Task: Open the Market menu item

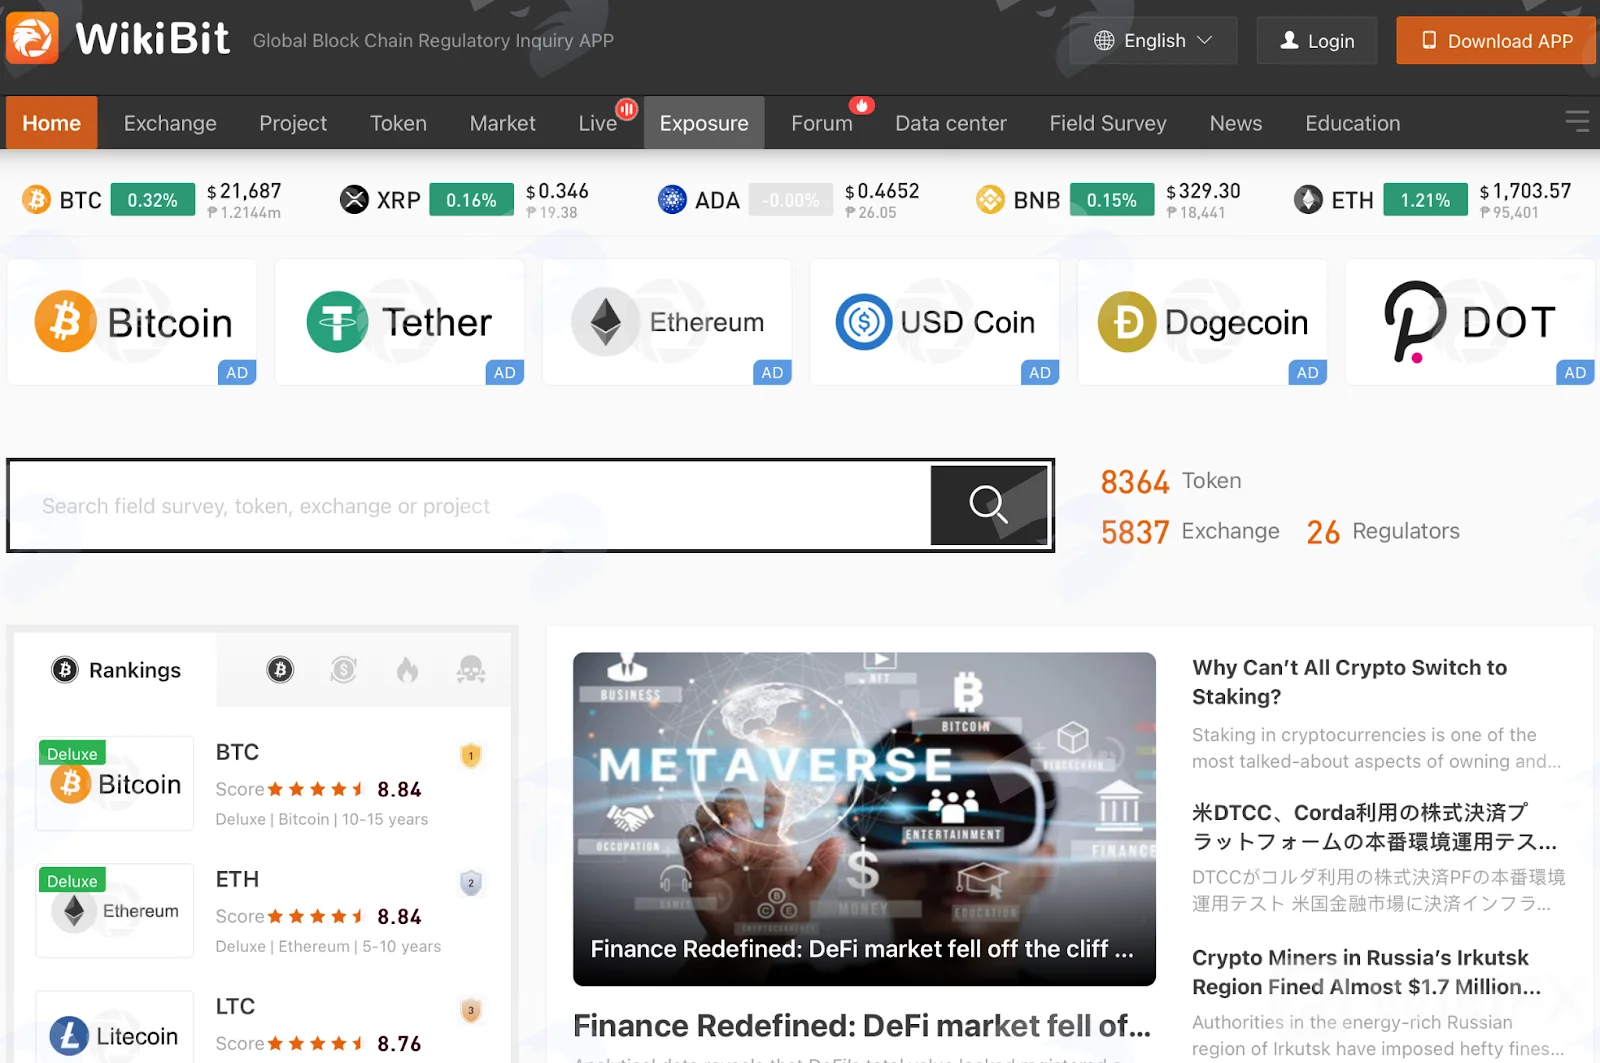Action: [502, 123]
